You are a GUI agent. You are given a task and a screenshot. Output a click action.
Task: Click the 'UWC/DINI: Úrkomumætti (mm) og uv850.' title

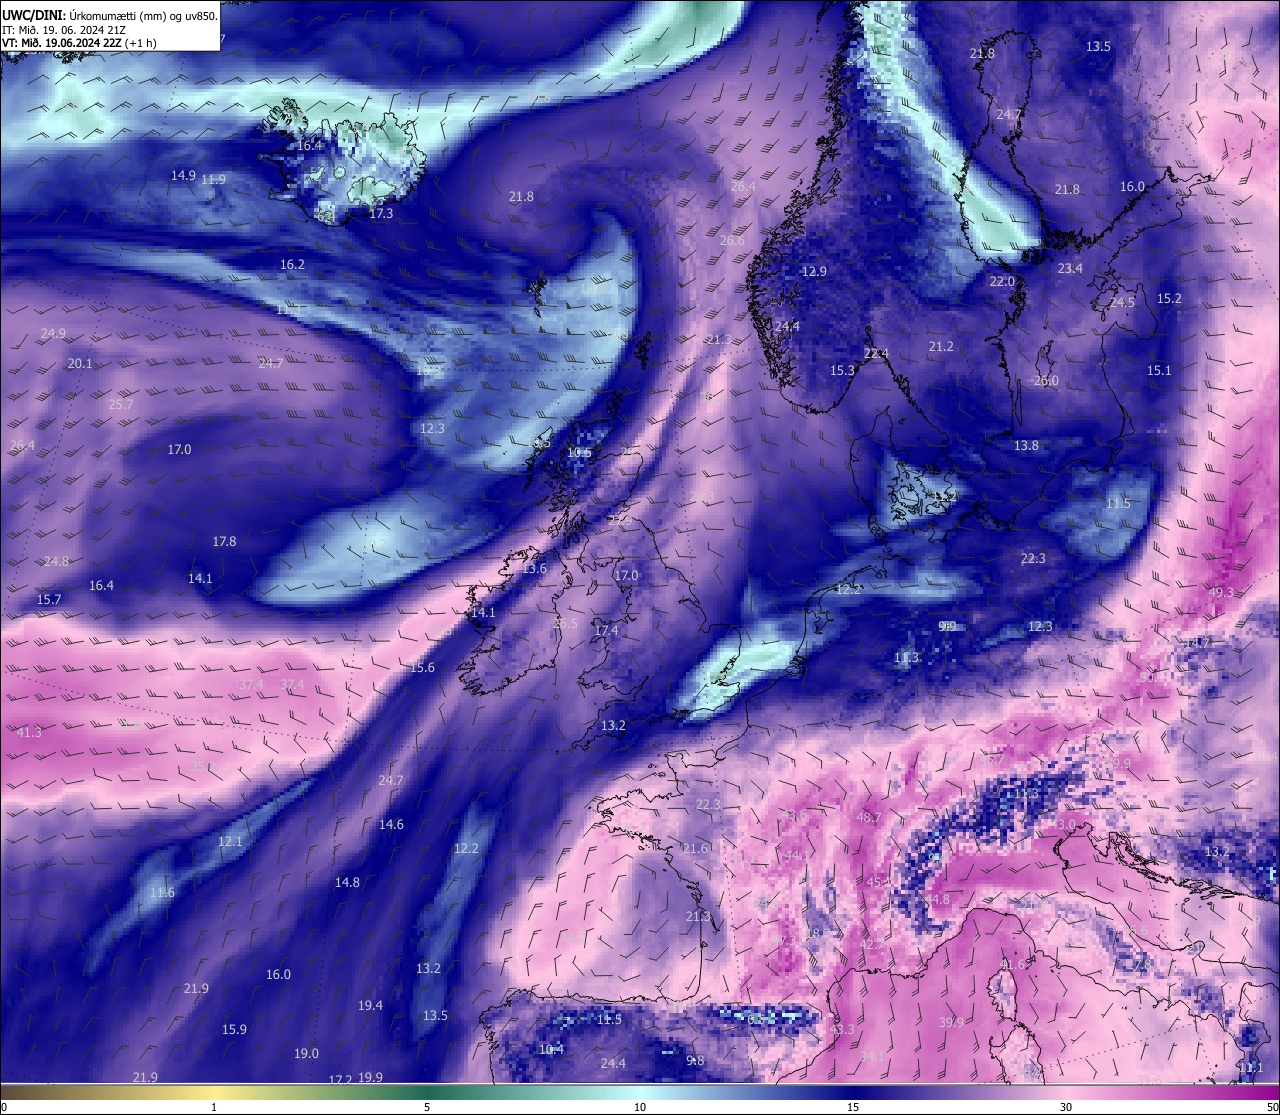(x=109, y=16)
